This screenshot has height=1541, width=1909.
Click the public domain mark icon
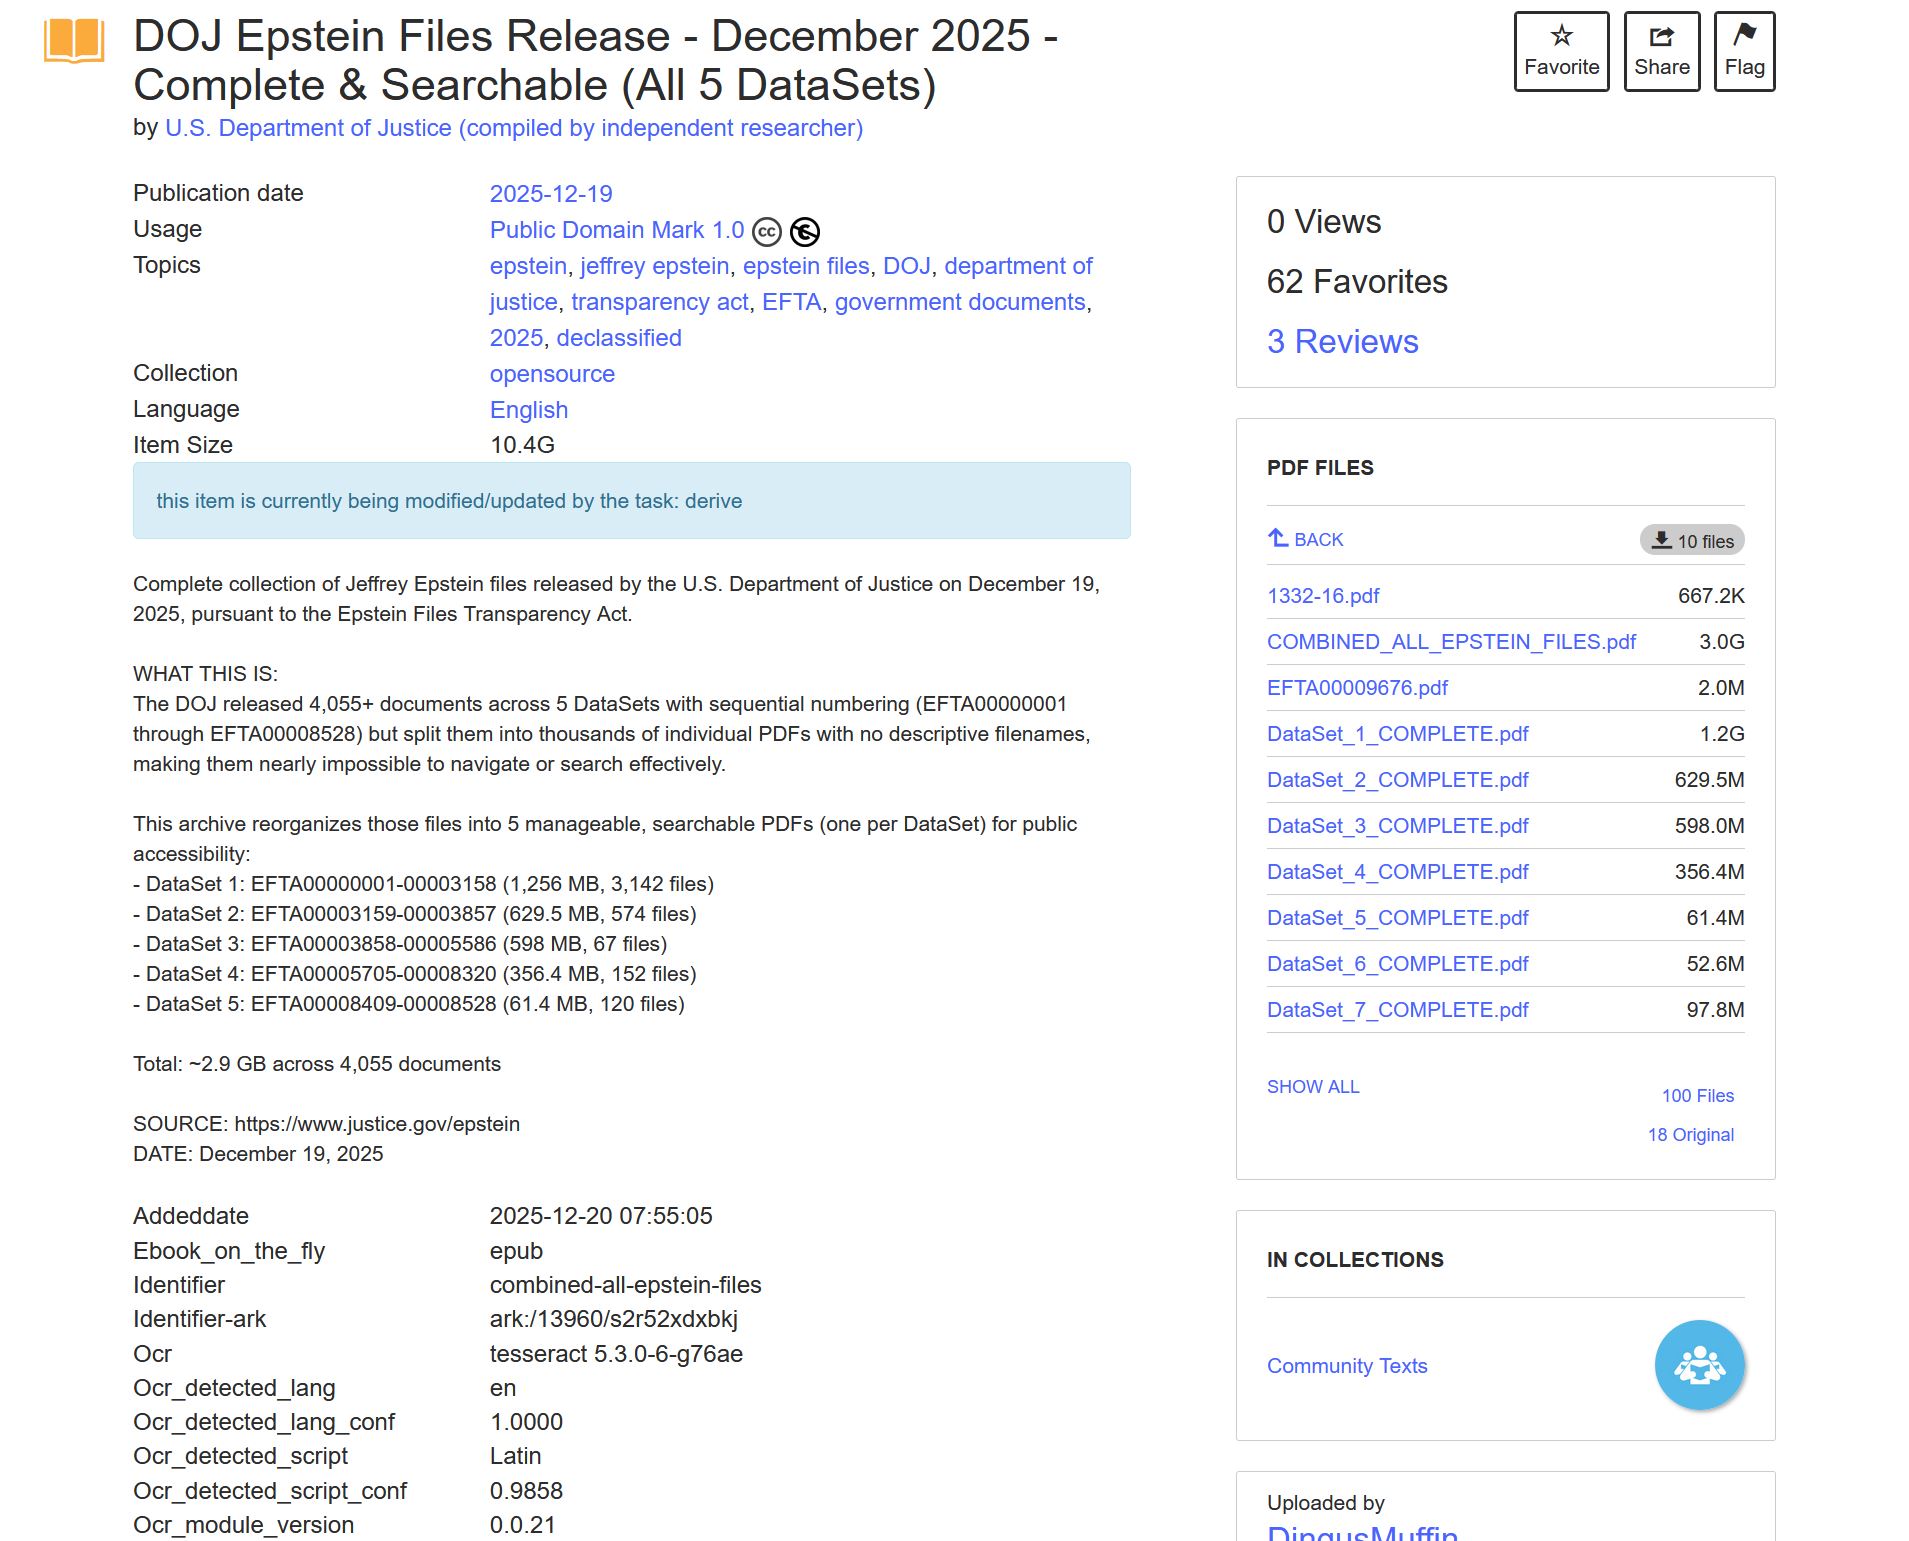pyautogui.click(x=805, y=232)
